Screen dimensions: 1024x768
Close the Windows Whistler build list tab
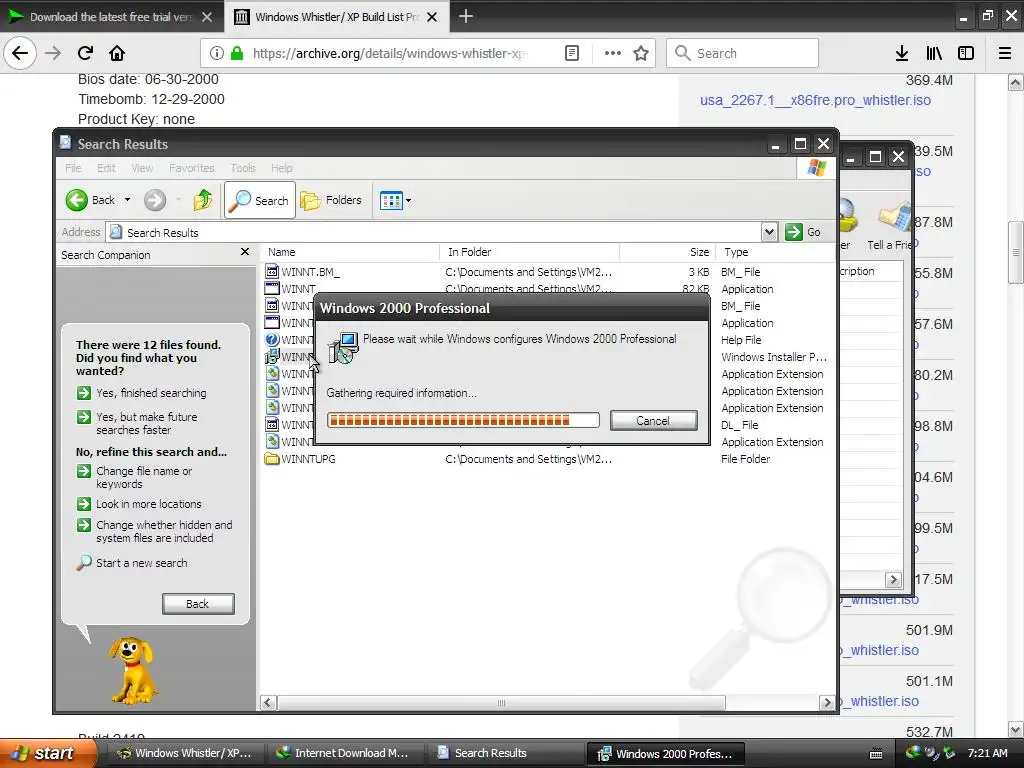tap(432, 17)
